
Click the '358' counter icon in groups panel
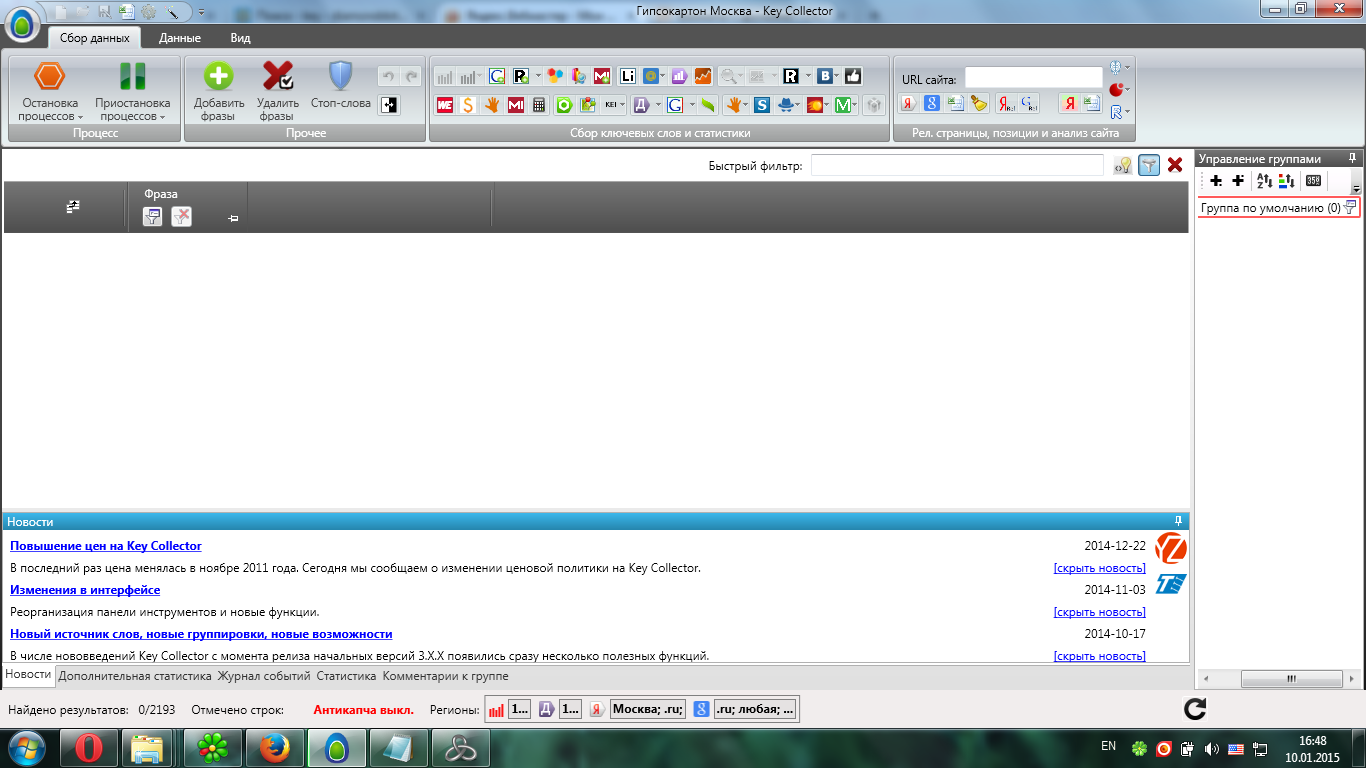point(1313,181)
